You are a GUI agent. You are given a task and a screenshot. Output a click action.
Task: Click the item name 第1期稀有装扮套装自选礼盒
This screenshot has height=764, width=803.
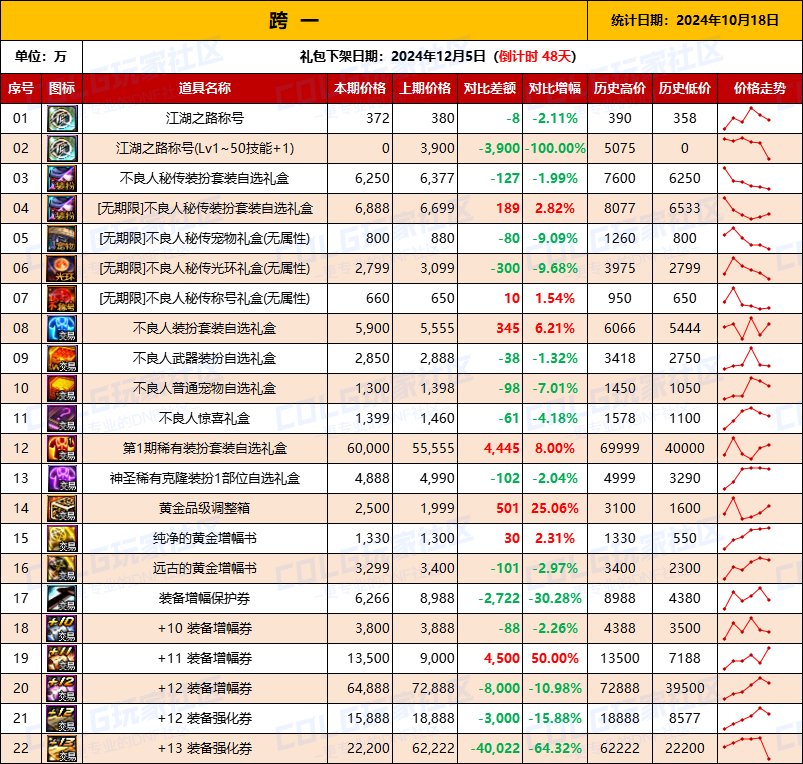pos(205,448)
